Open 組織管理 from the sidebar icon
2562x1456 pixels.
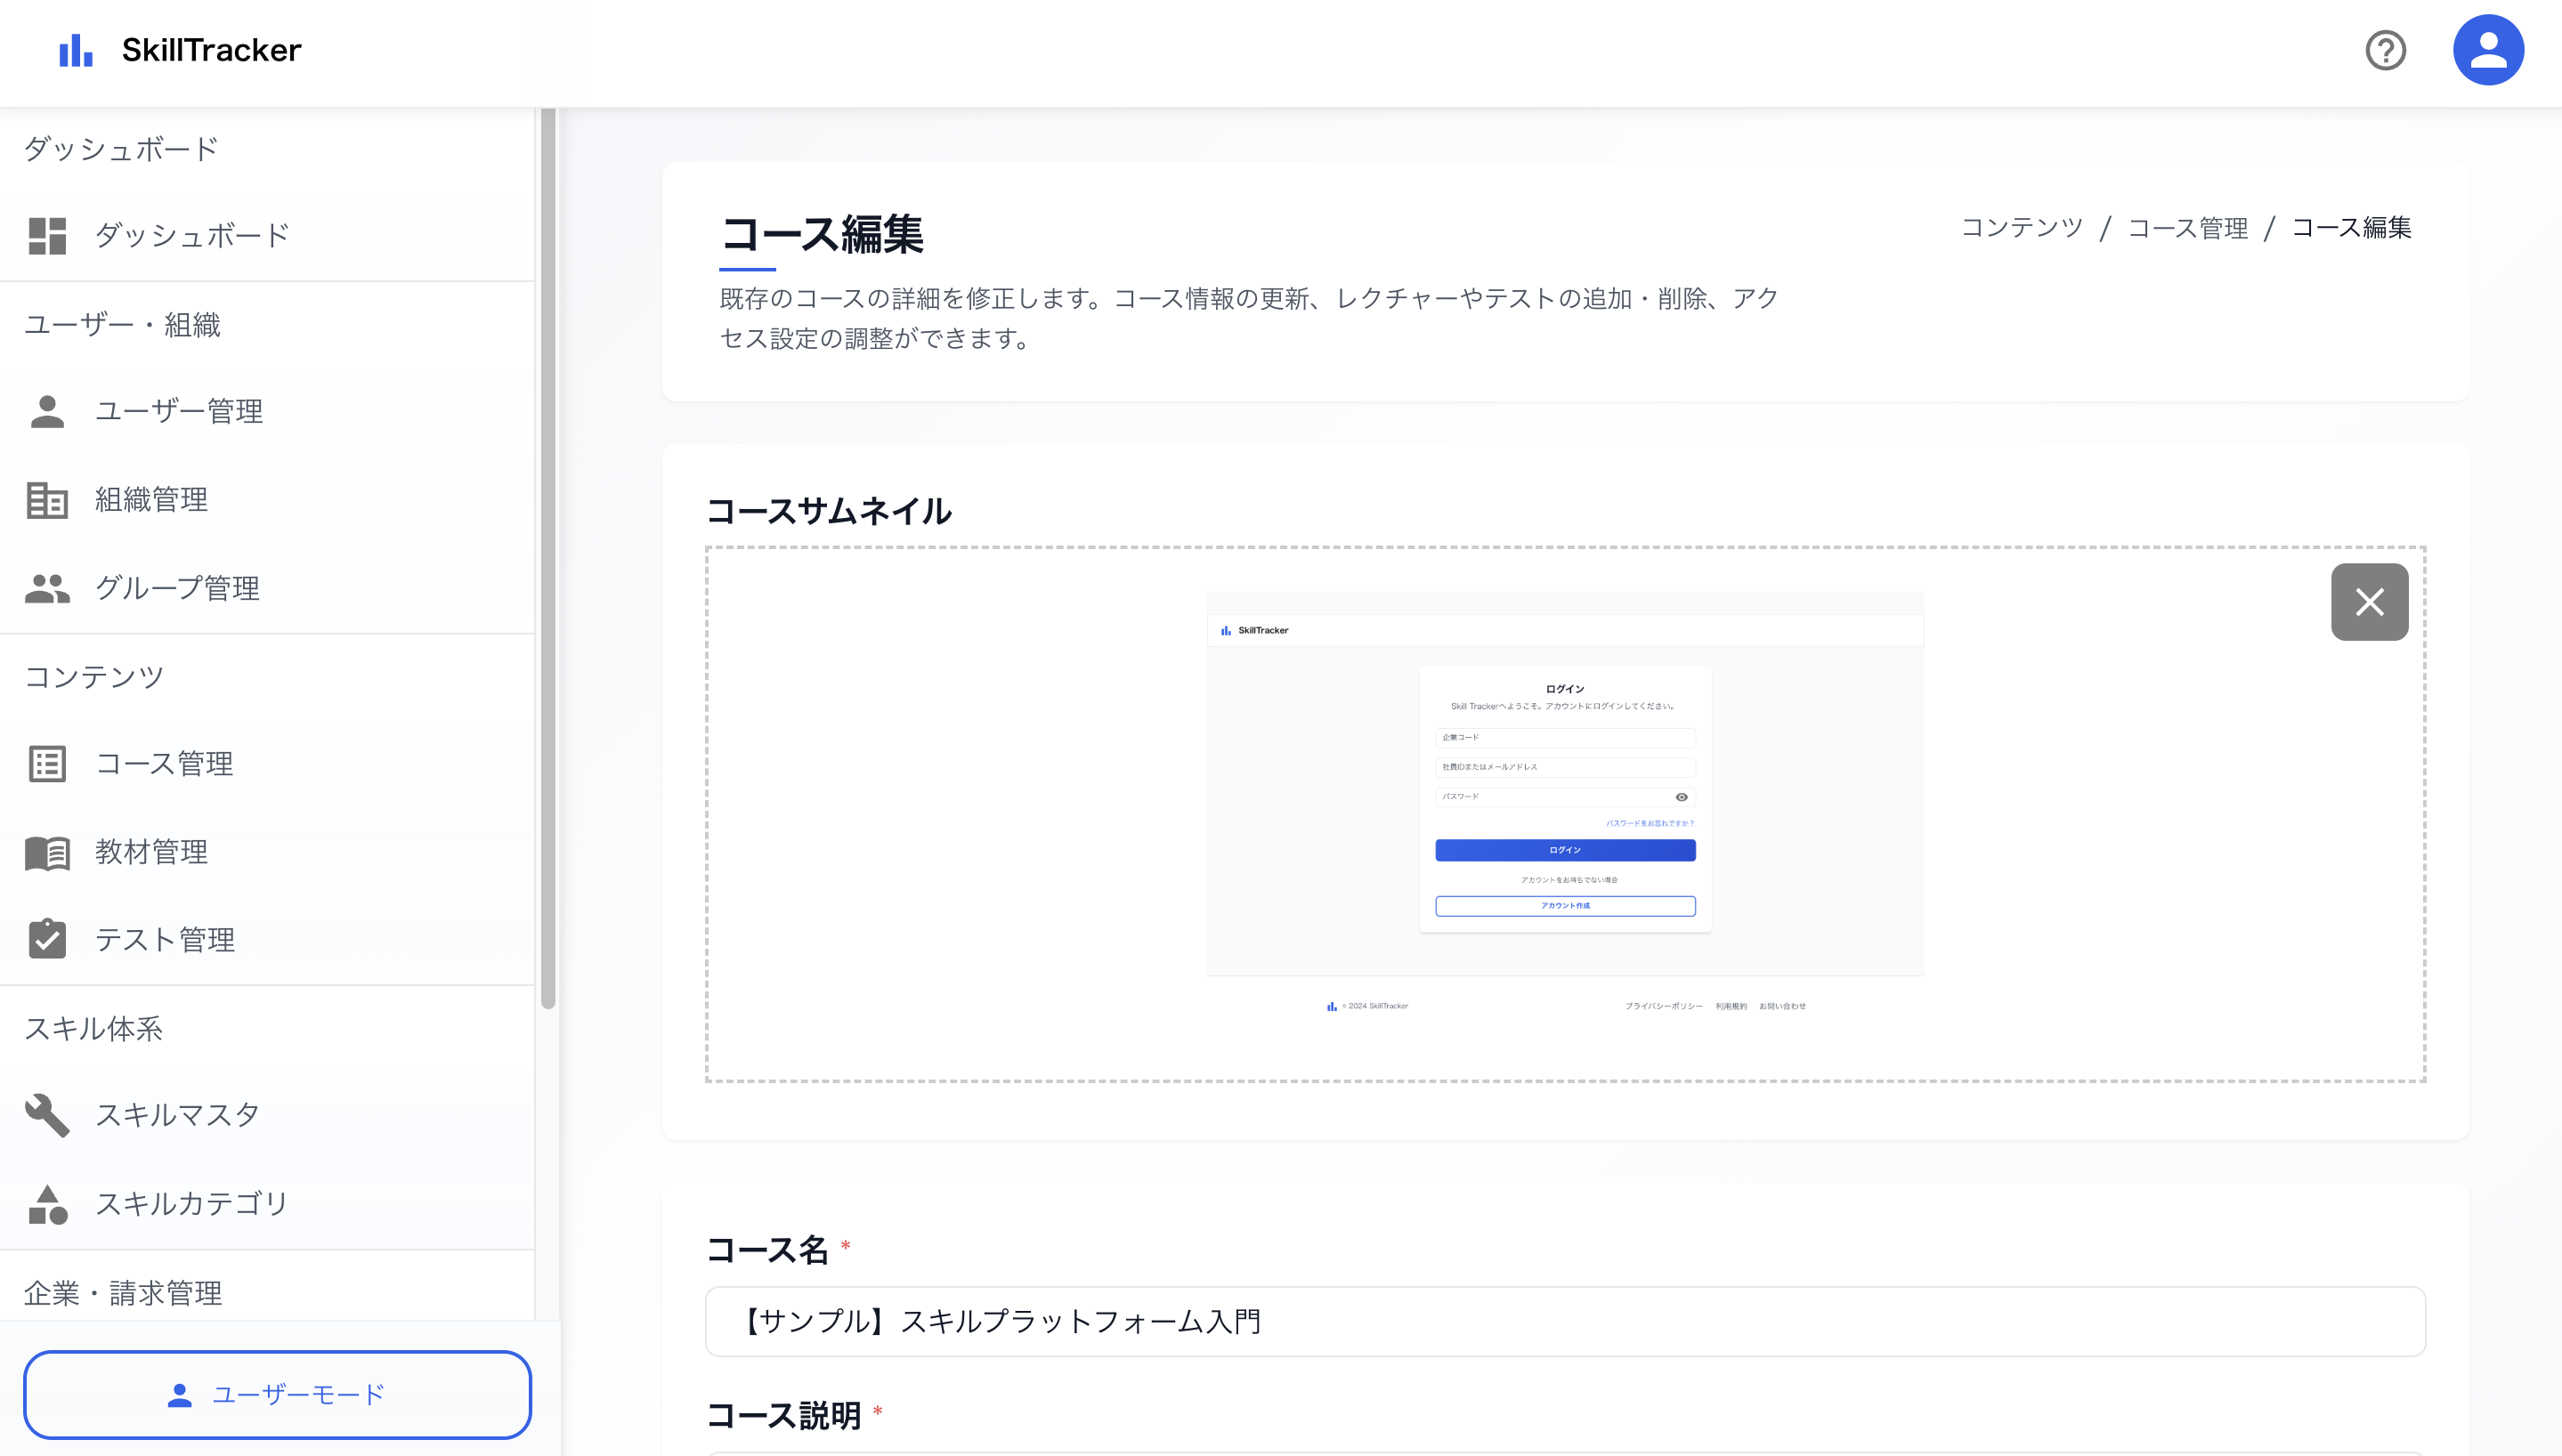[46, 499]
